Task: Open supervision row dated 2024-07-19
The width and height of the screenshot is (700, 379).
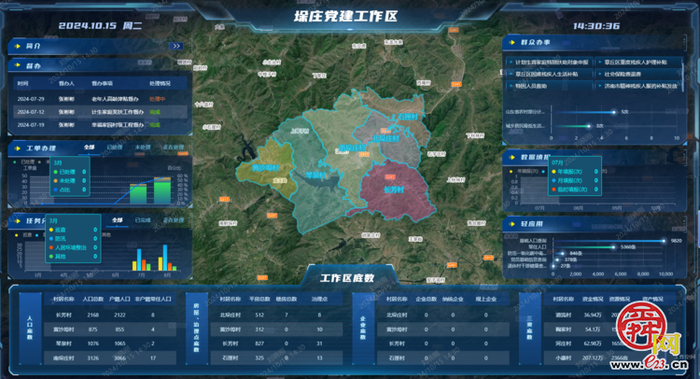Action: pyautogui.click(x=100, y=125)
